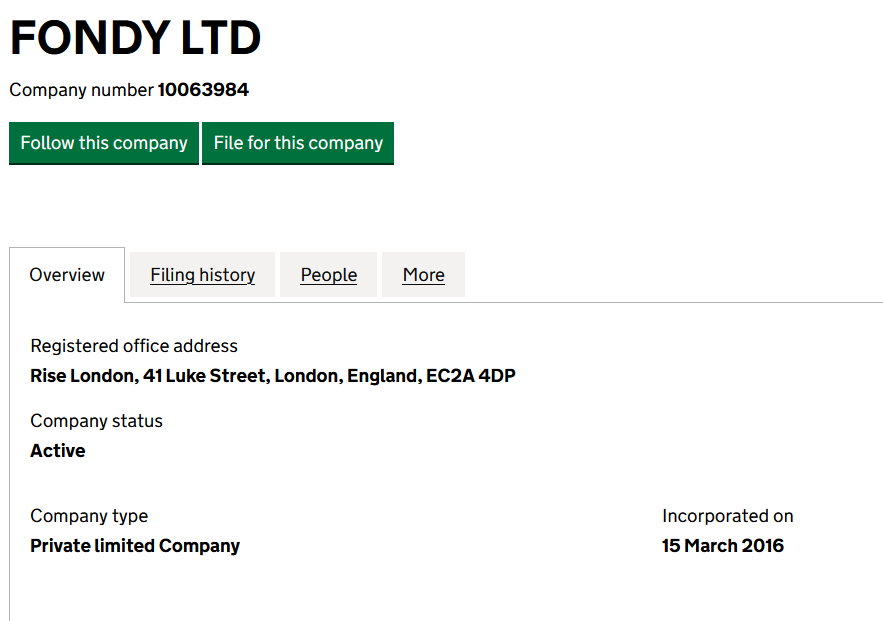Open the Filing history tab

coord(203,275)
